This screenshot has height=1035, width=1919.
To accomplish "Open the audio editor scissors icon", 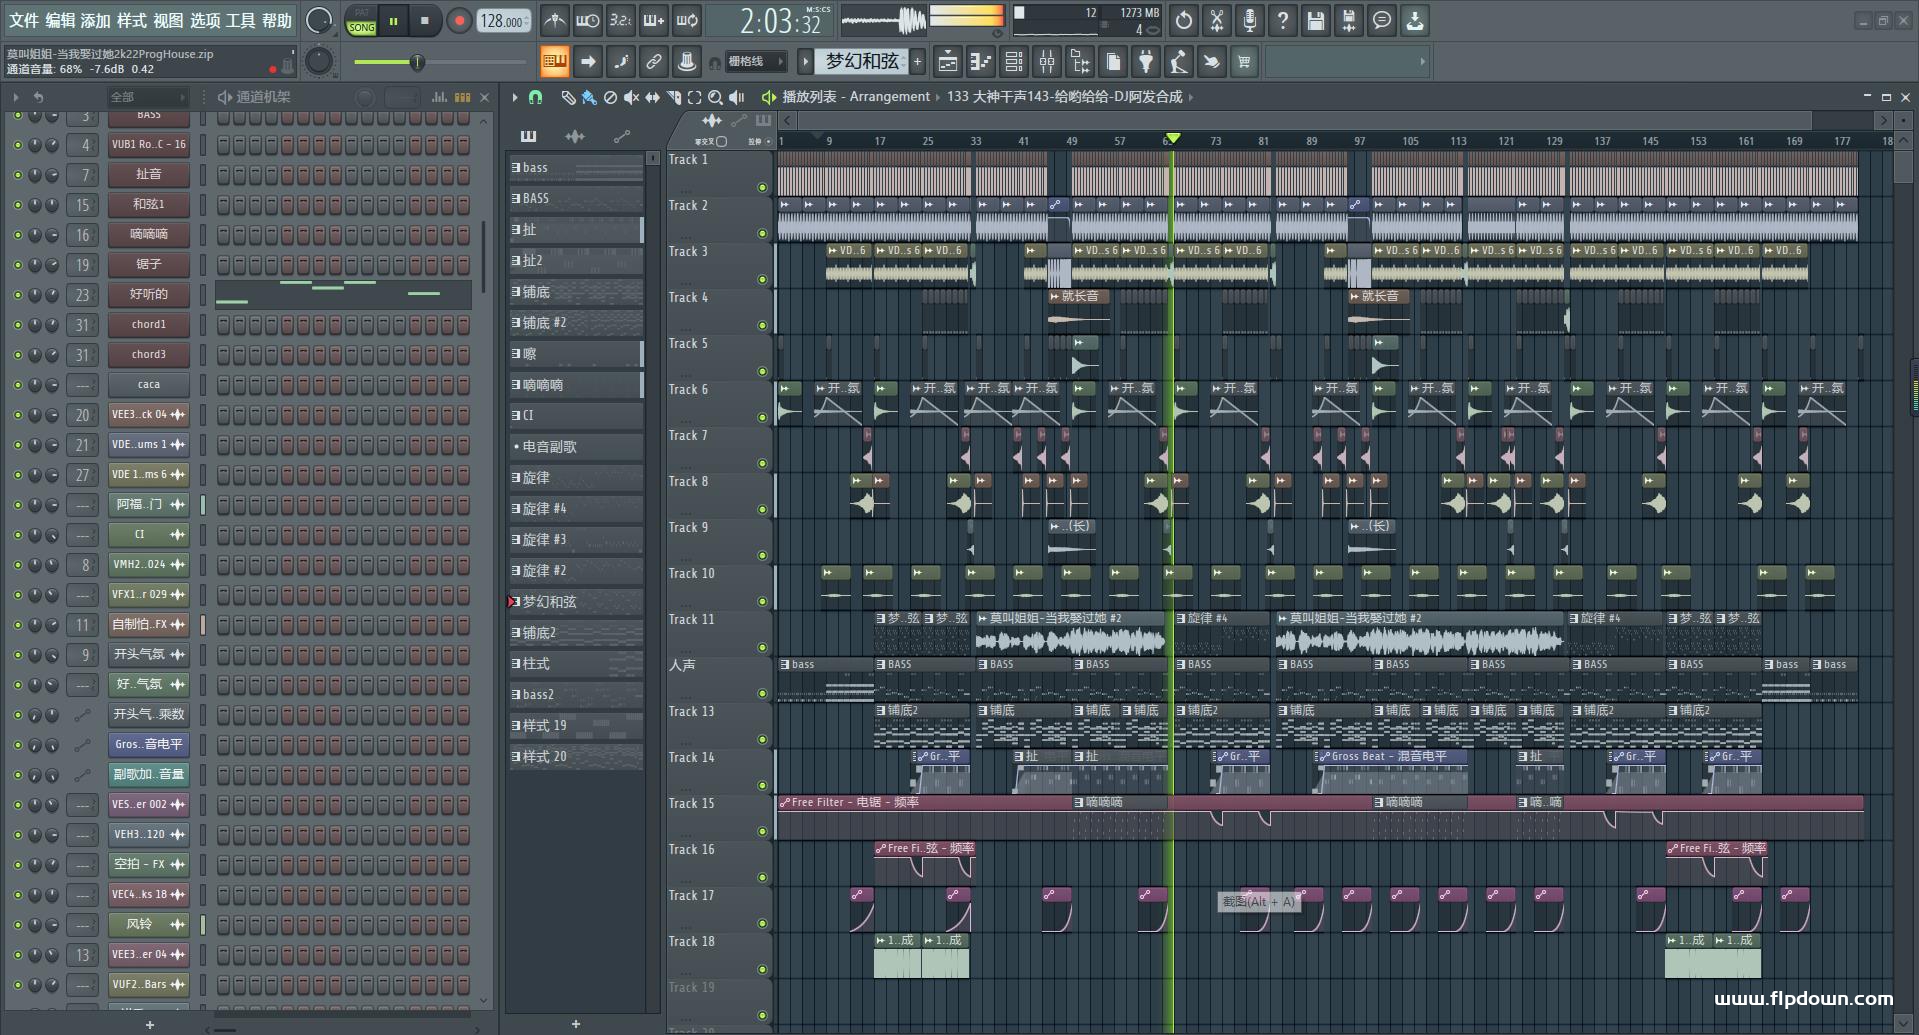I will pos(1217,20).
